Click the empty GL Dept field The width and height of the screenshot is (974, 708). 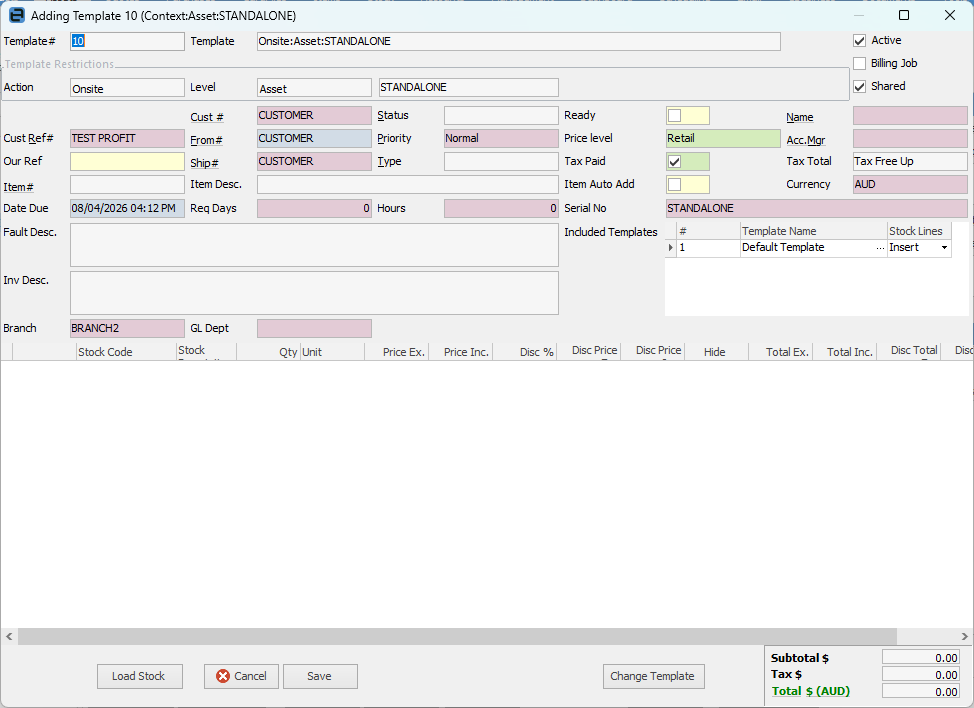314,329
